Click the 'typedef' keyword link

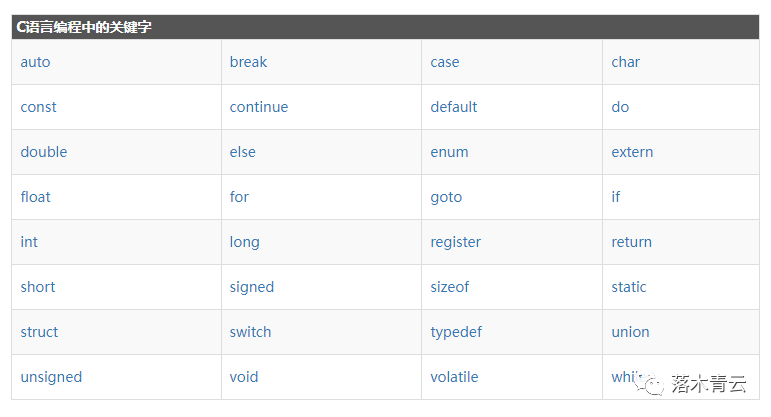point(457,332)
